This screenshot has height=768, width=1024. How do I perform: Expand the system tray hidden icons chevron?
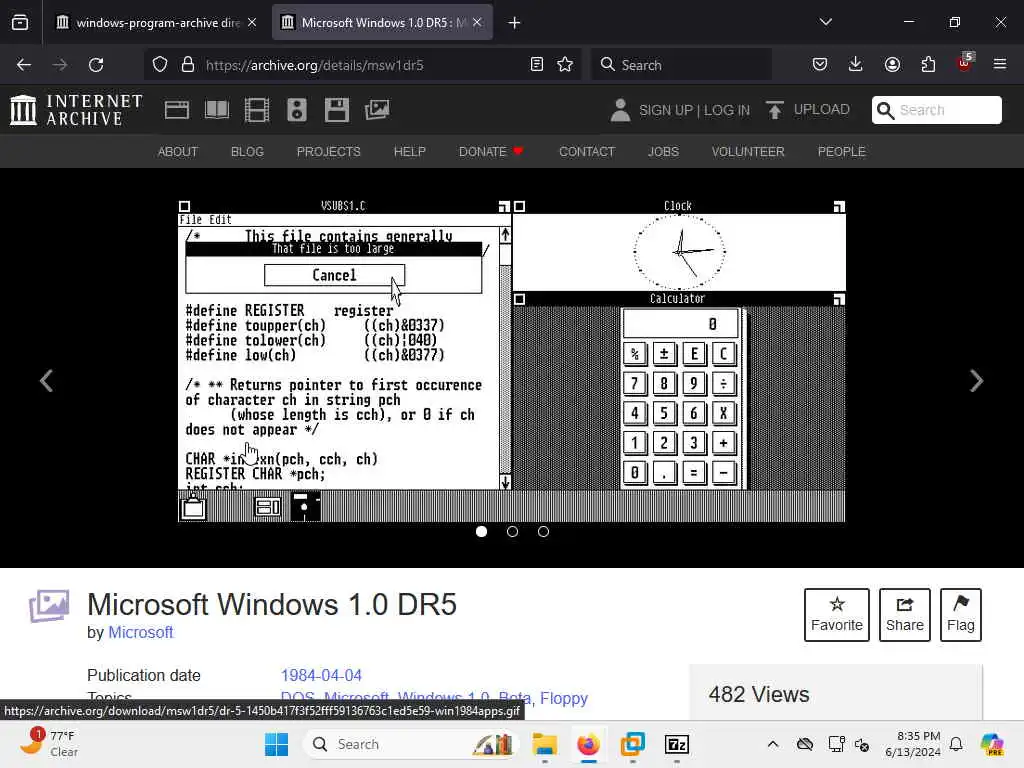pos(773,744)
